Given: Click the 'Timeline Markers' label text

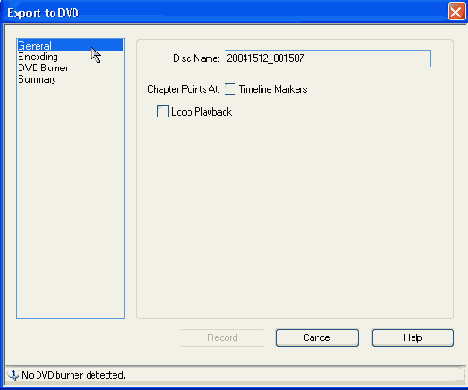Looking at the screenshot, I should (x=273, y=89).
